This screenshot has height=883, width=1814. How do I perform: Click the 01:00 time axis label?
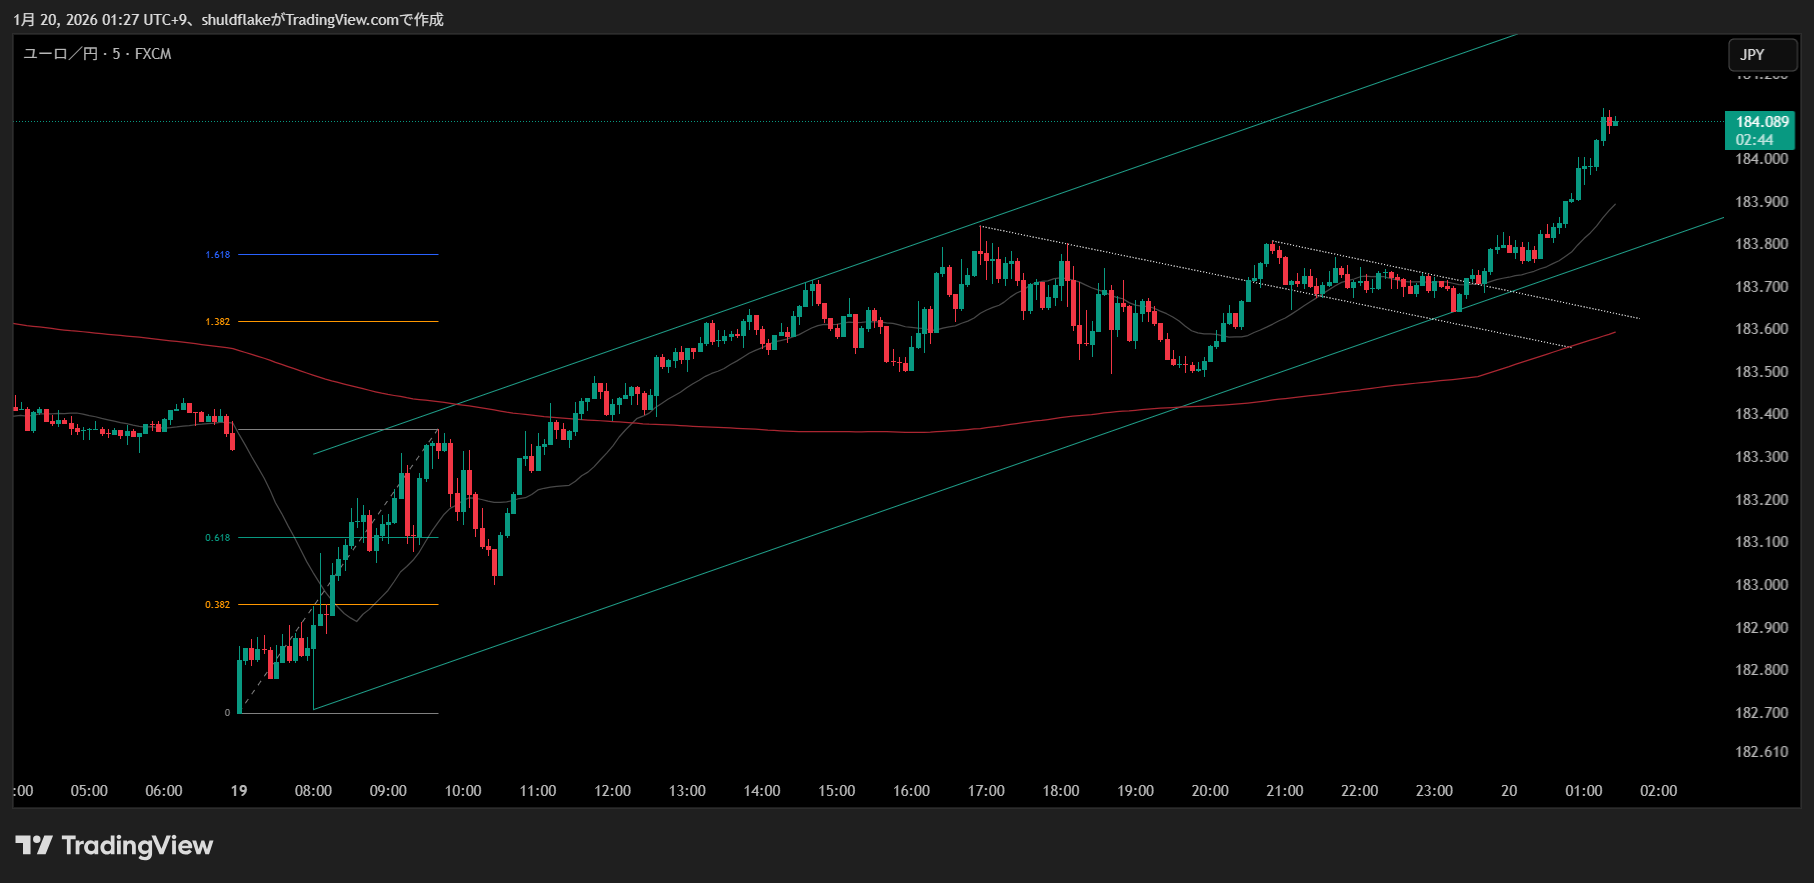tap(1583, 791)
